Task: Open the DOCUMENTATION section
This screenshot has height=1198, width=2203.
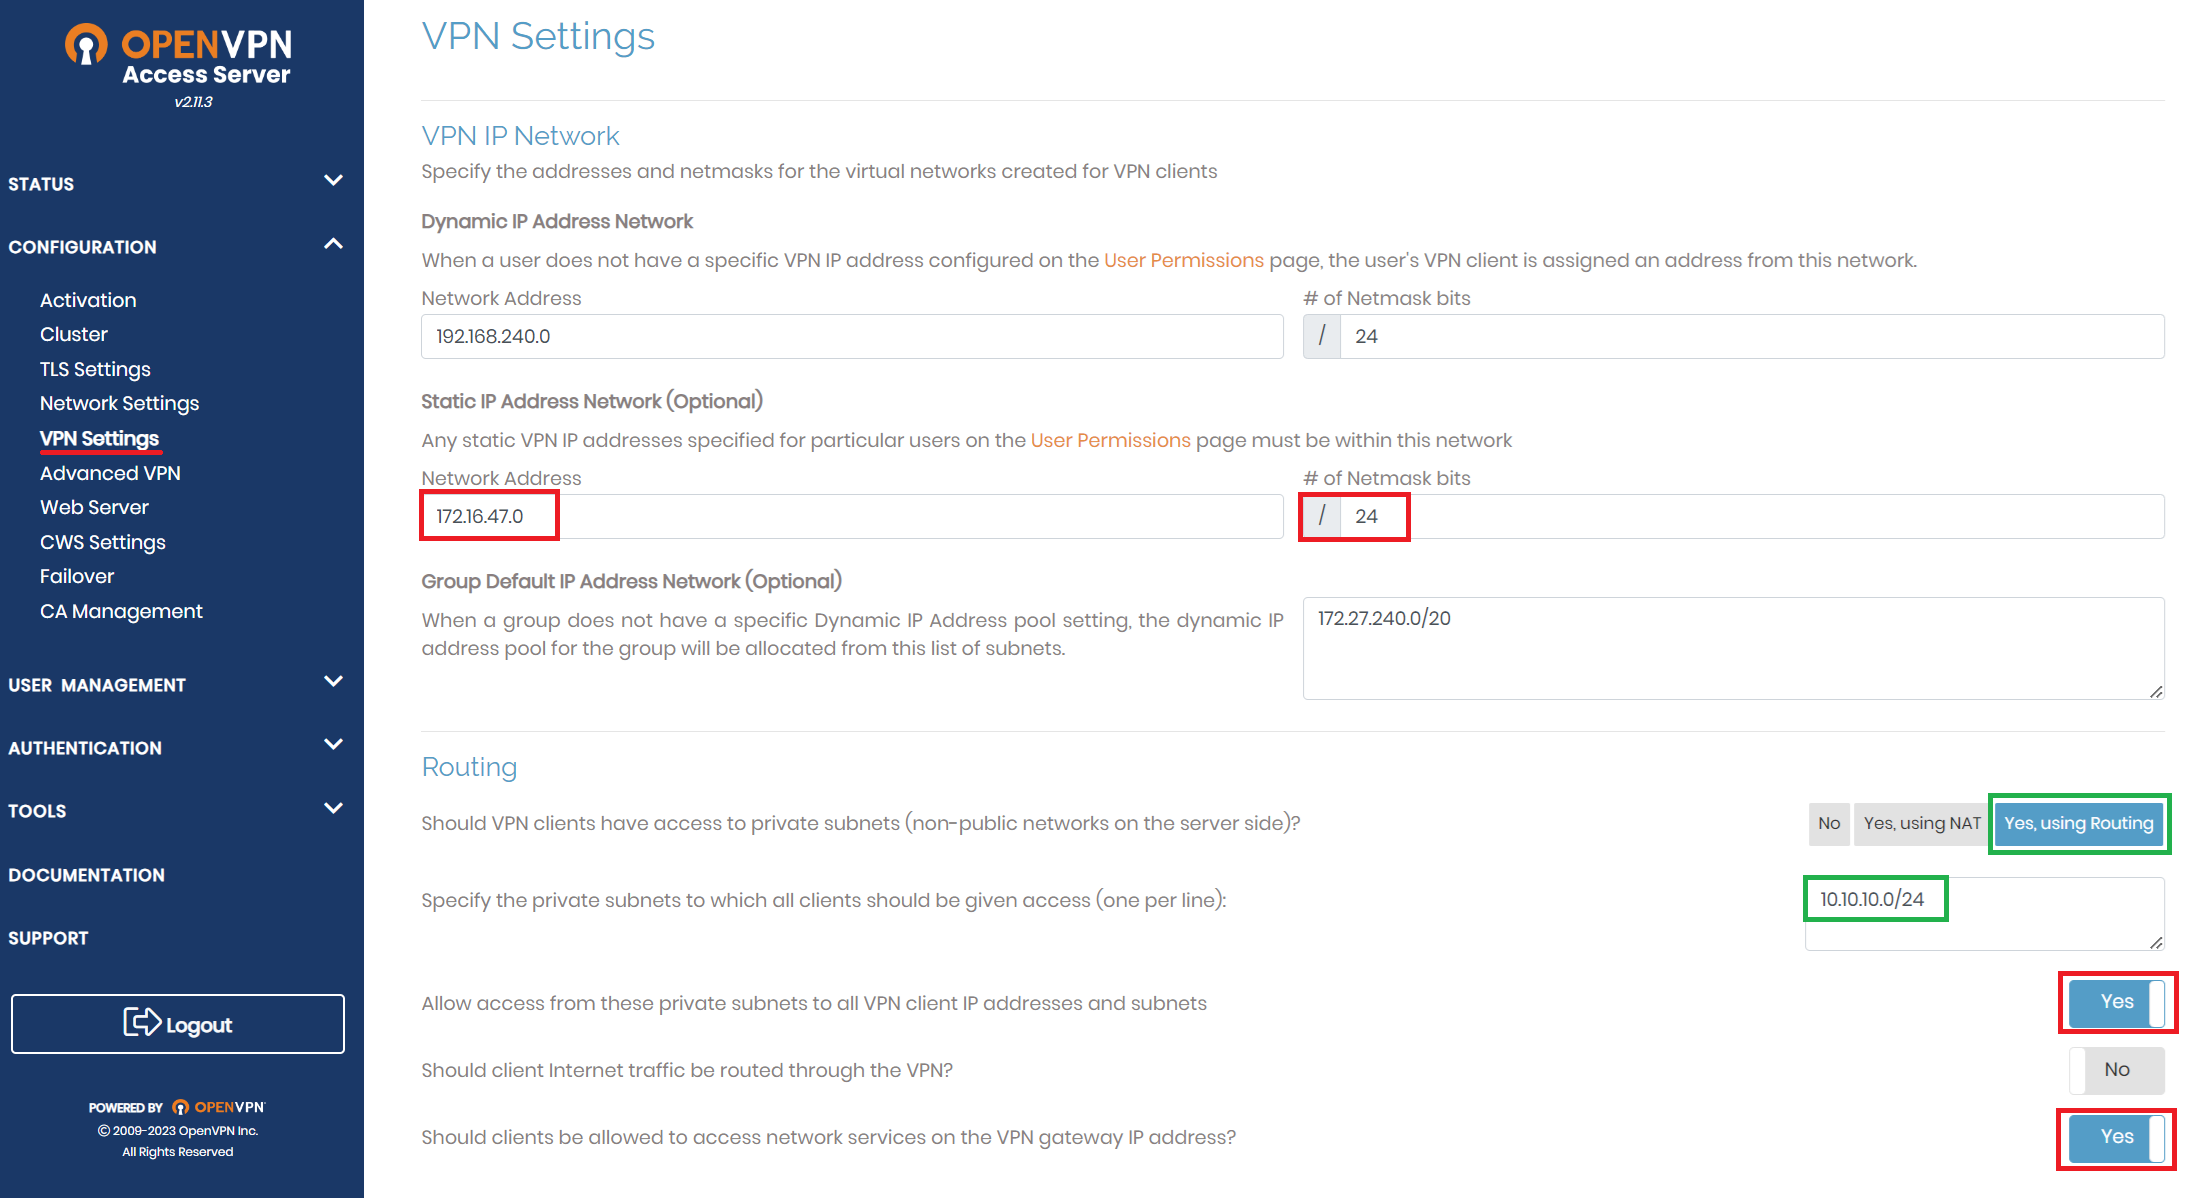Action: (x=87, y=874)
